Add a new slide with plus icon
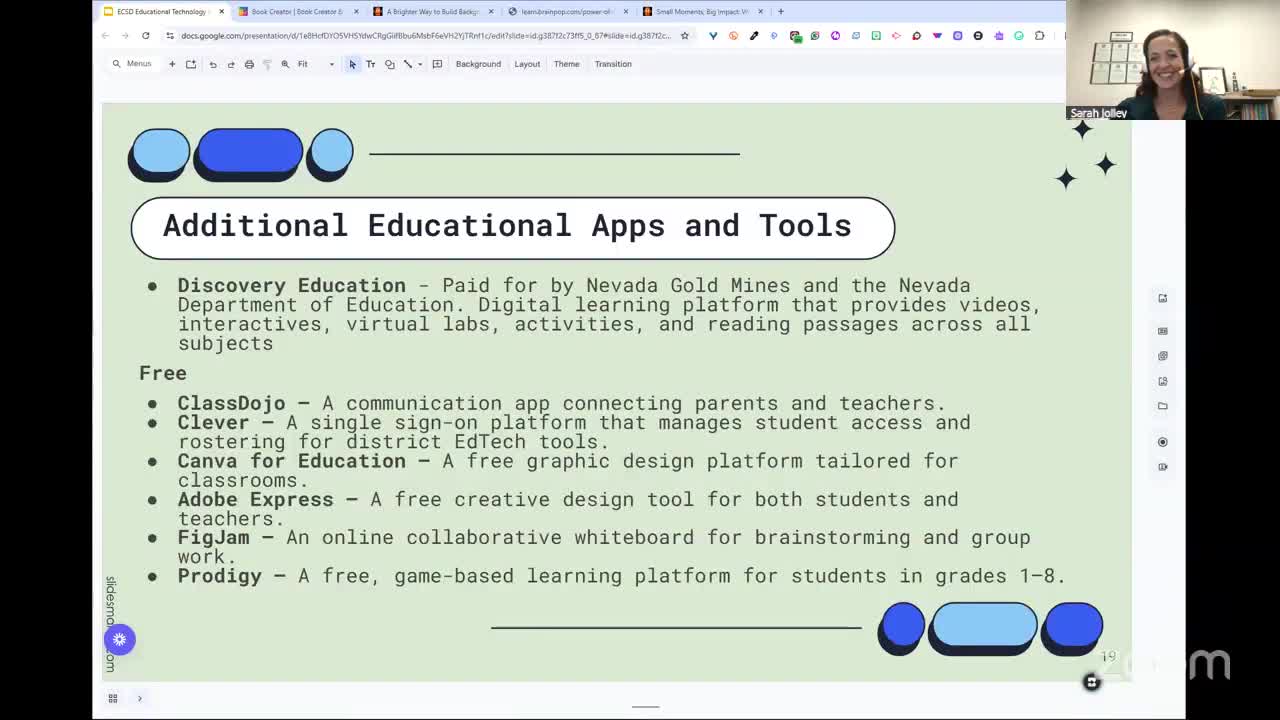1280x720 pixels. [172, 64]
